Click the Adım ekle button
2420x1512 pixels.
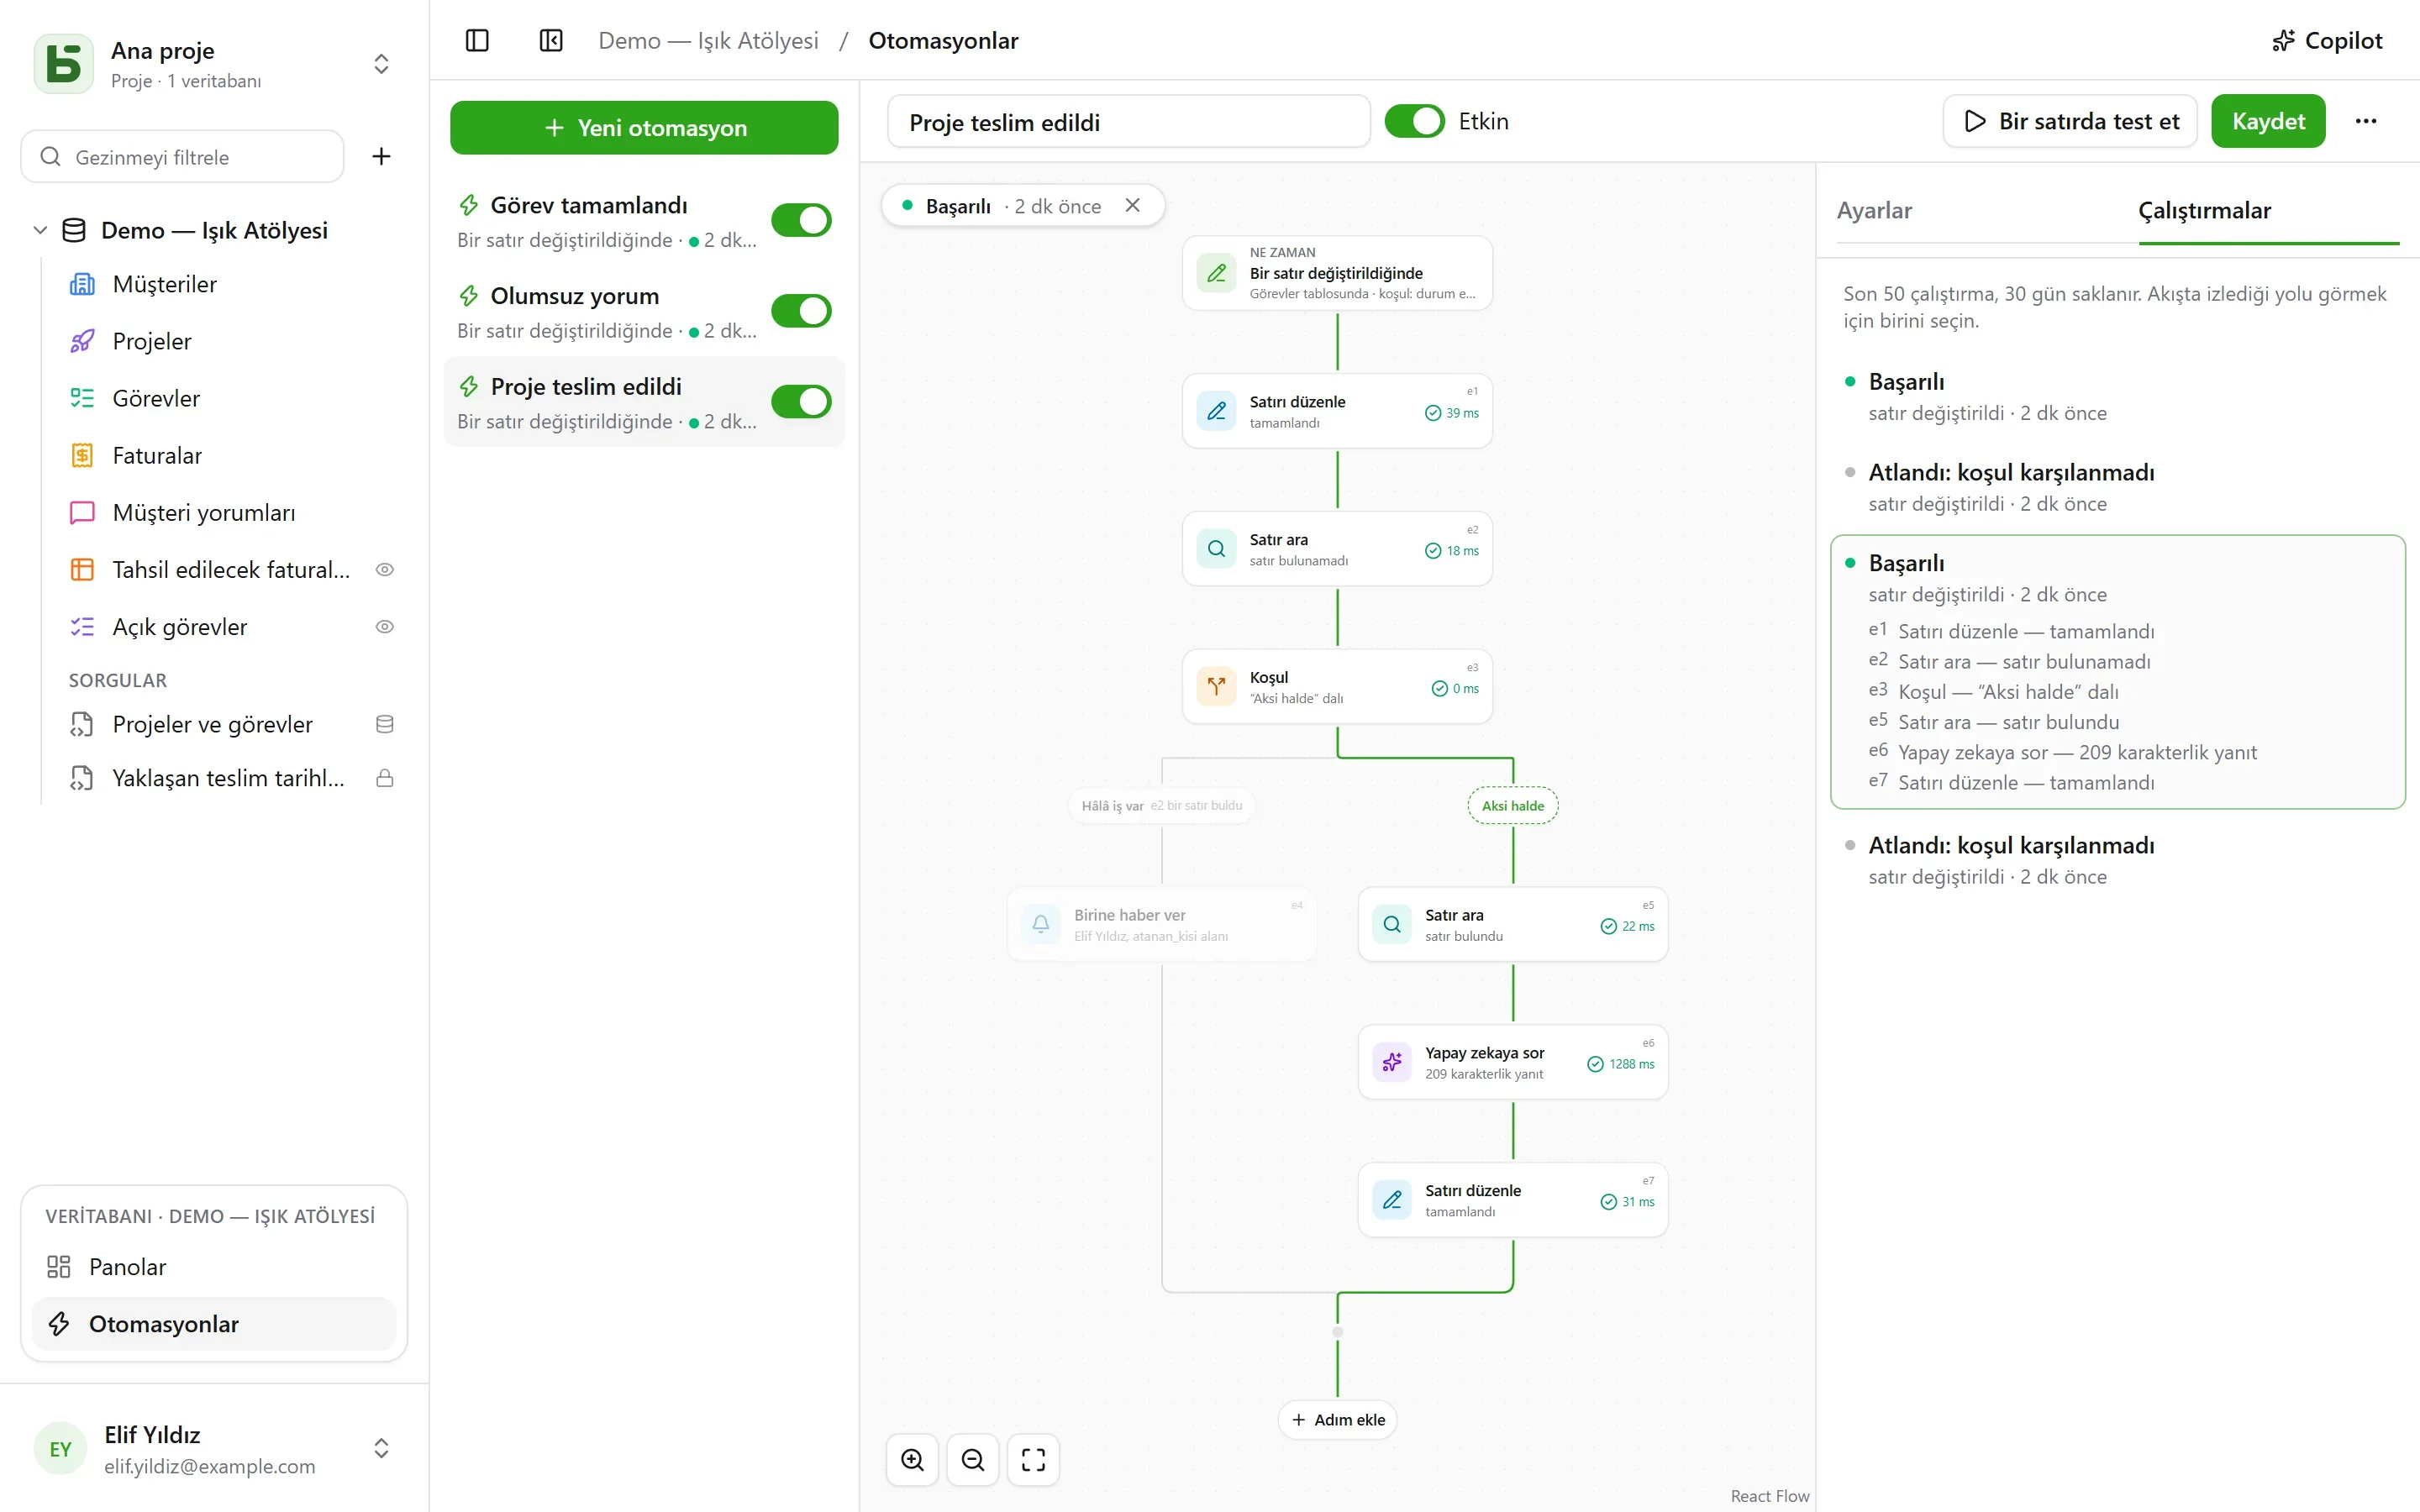click(x=1337, y=1420)
